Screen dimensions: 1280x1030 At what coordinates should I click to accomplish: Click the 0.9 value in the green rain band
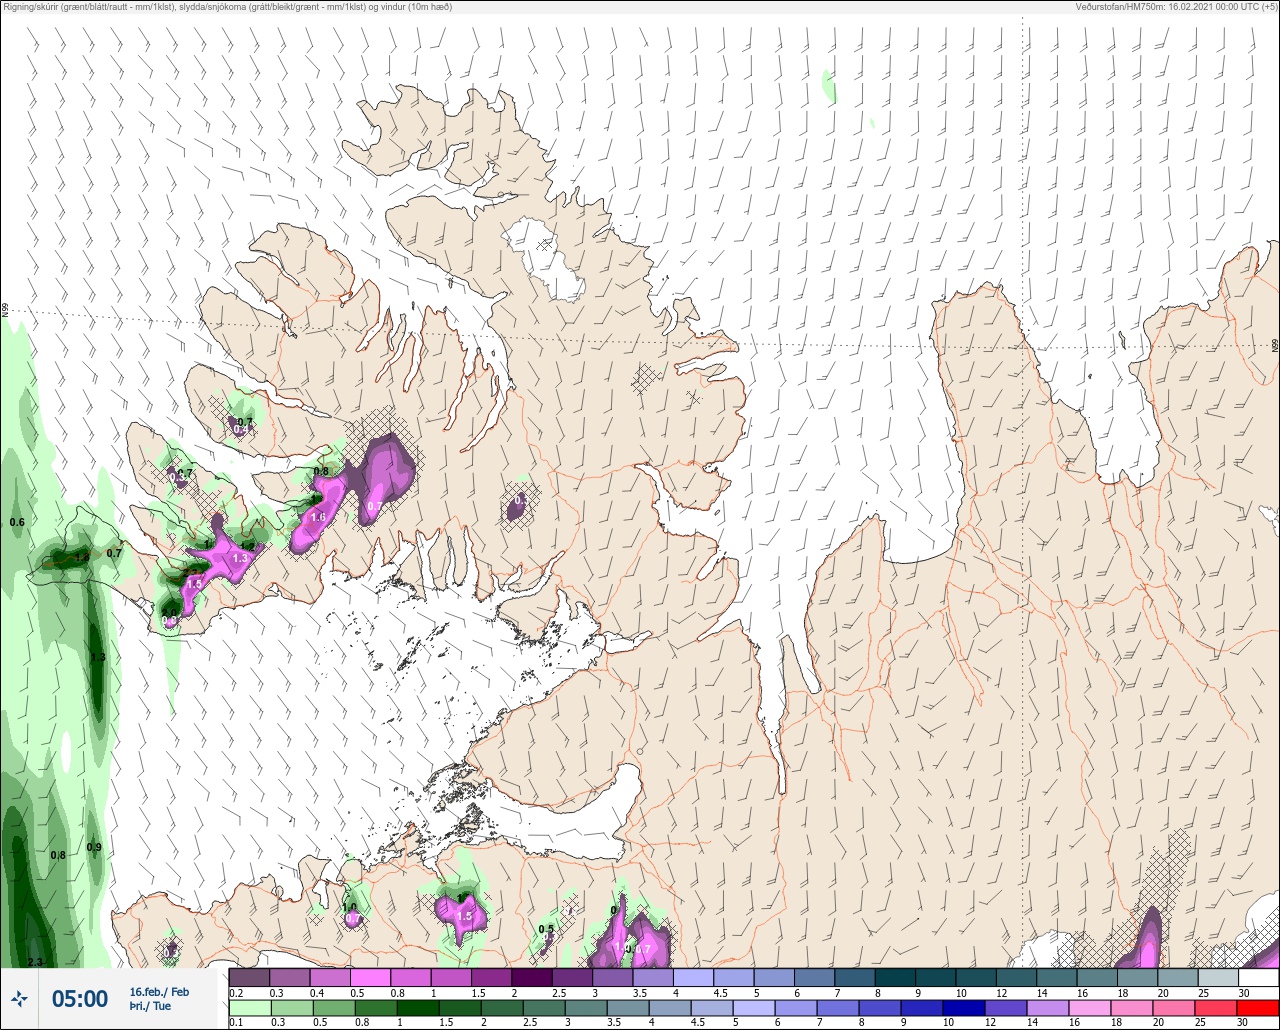coord(94,847)
